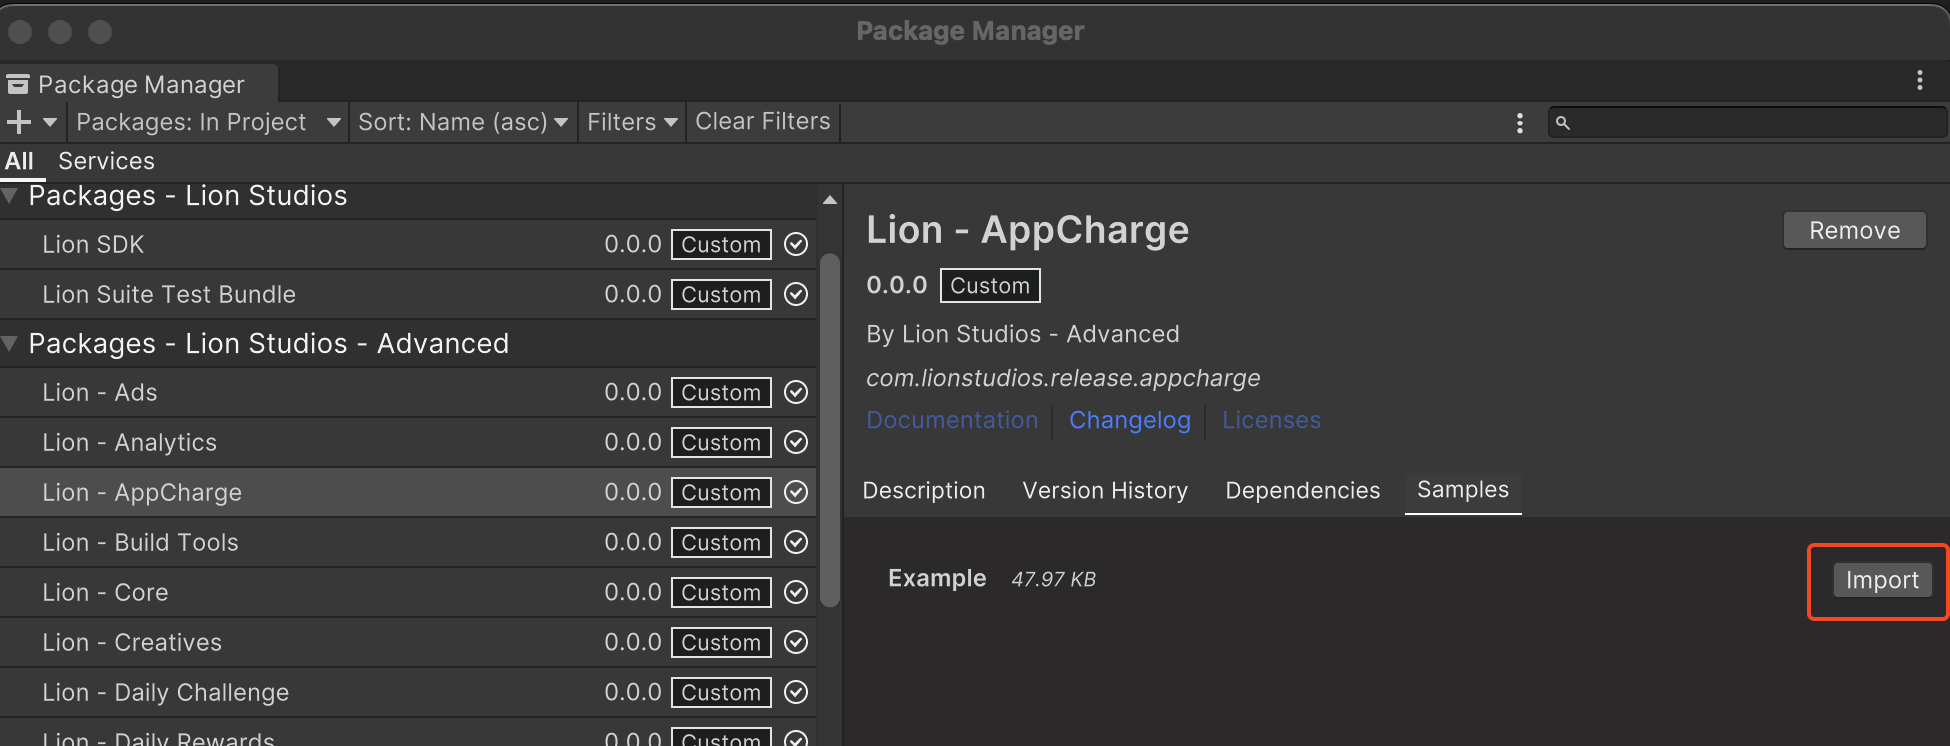Viewport: 1950px width, 746px height.
Task: Click the add package plus icon
Action: [20, 122]
